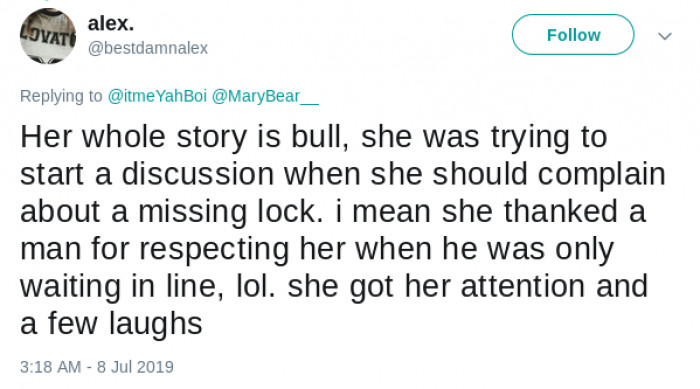The width and height of the screenshot is (700, 389).
Task: Click the phrase "a few laughs"
Action: (x=111, y=324)
